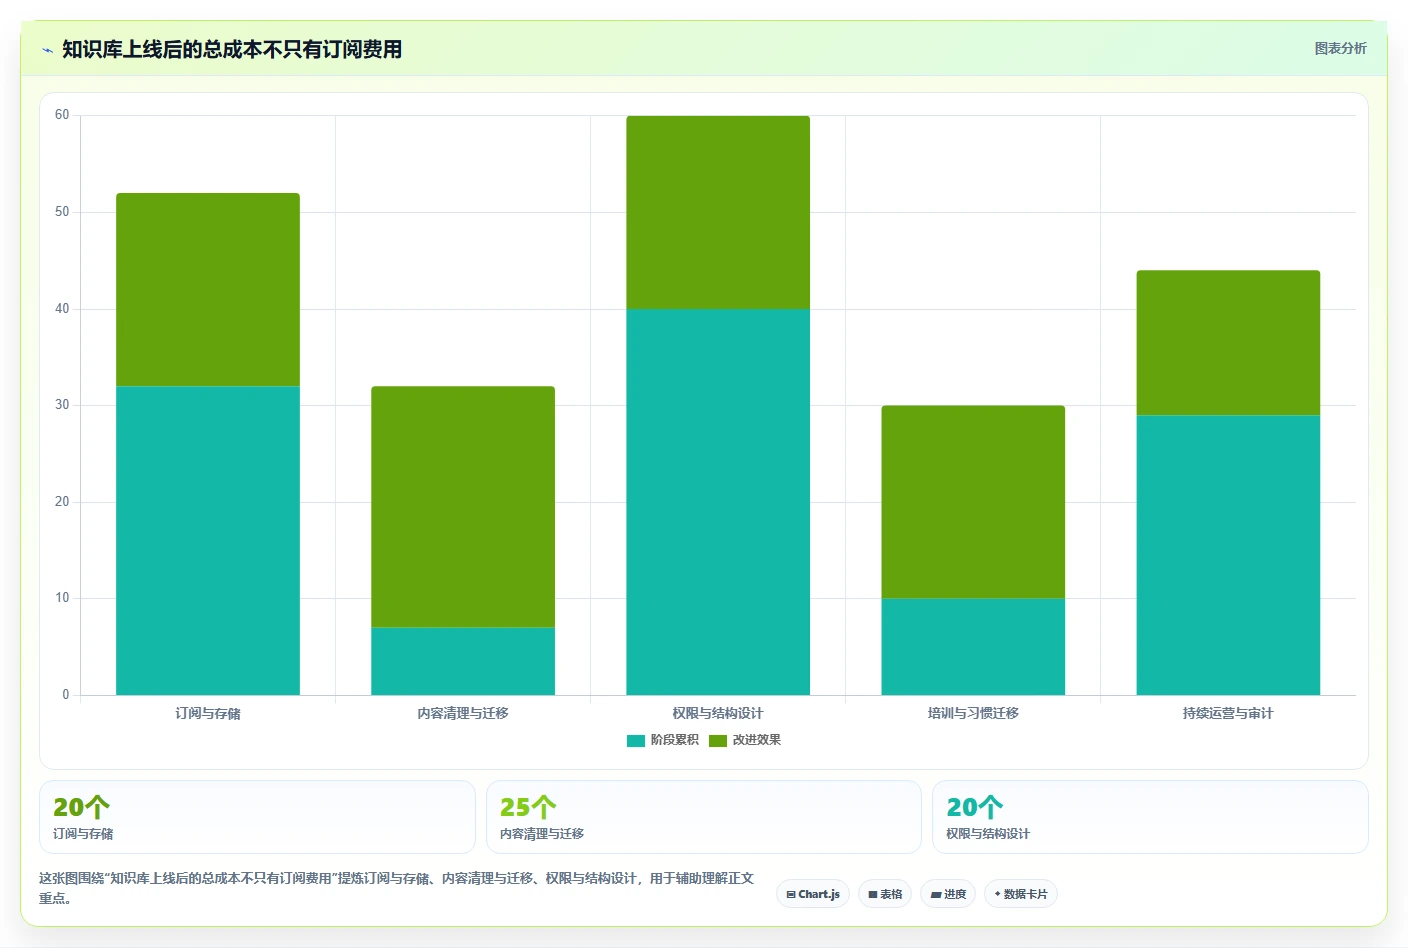Click the y-axis value 60
Image resolution: width=1408 pixels, height=948 pixels.
(62, 115)
